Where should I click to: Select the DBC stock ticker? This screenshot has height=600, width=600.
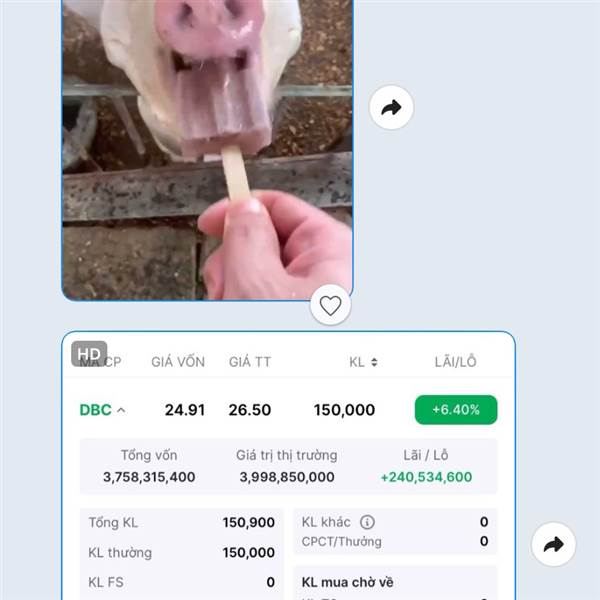(x=95, y=410)
